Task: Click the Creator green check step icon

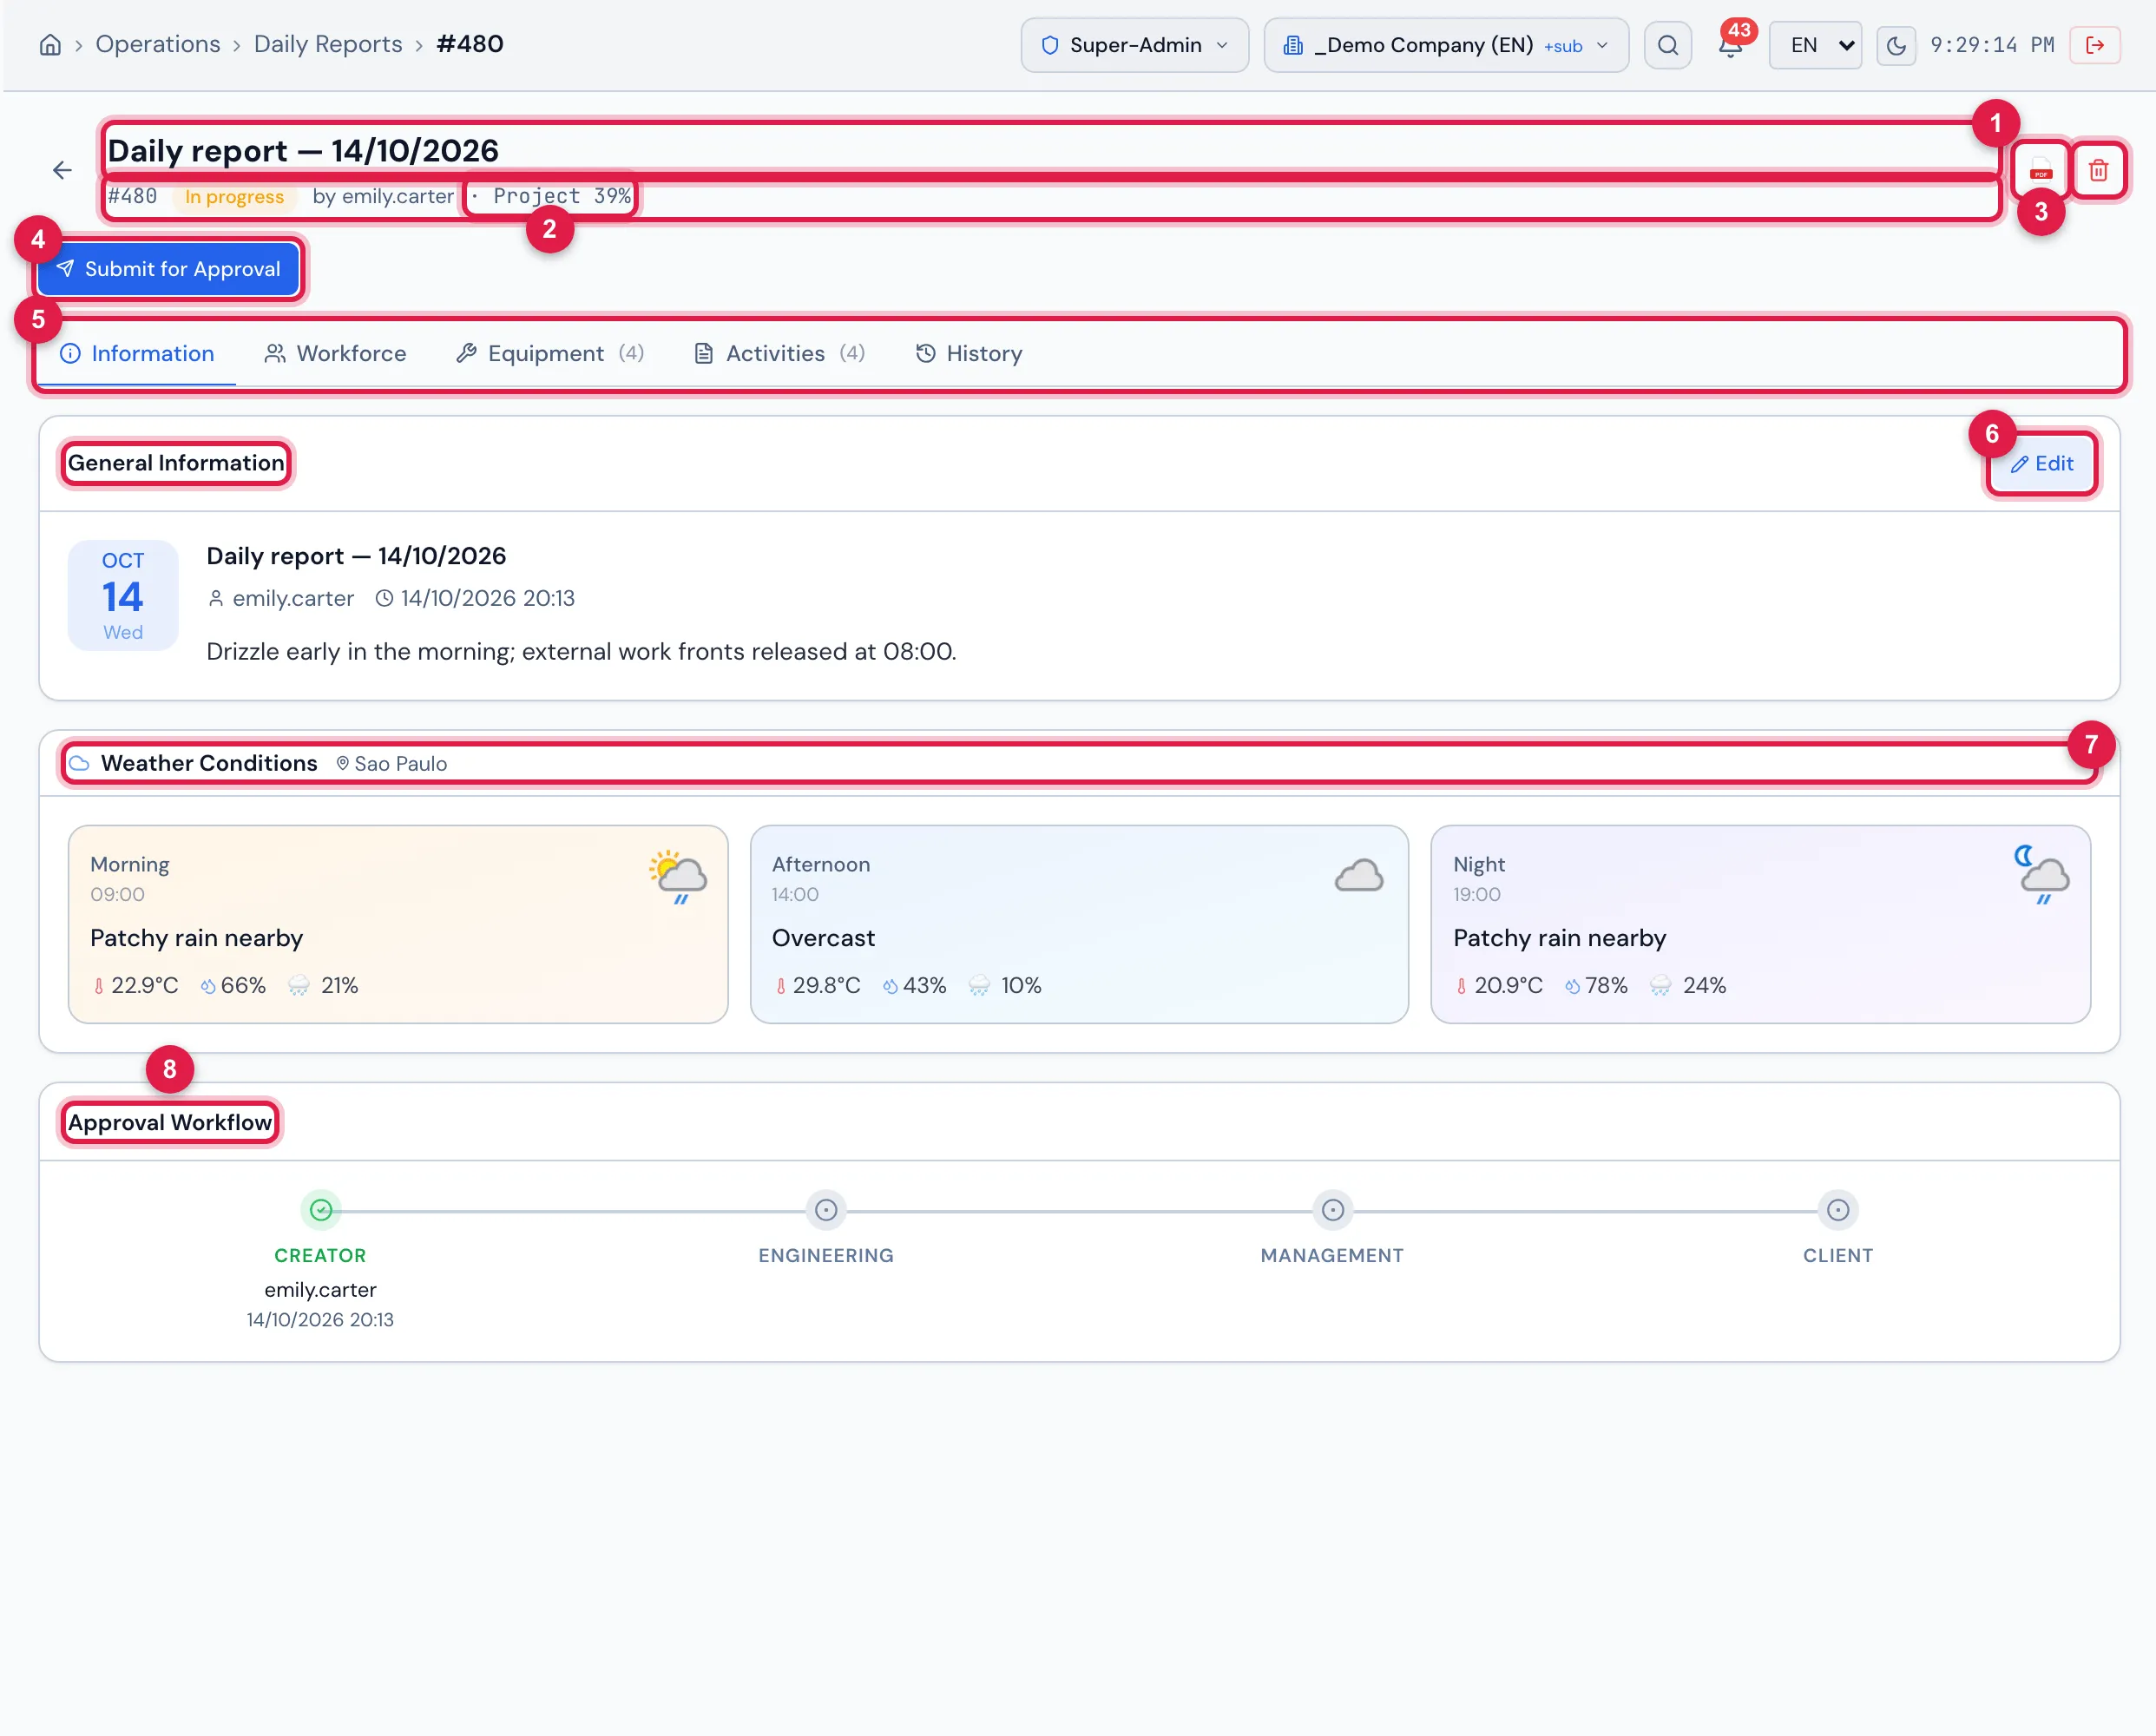Action: coord(320,1210)
